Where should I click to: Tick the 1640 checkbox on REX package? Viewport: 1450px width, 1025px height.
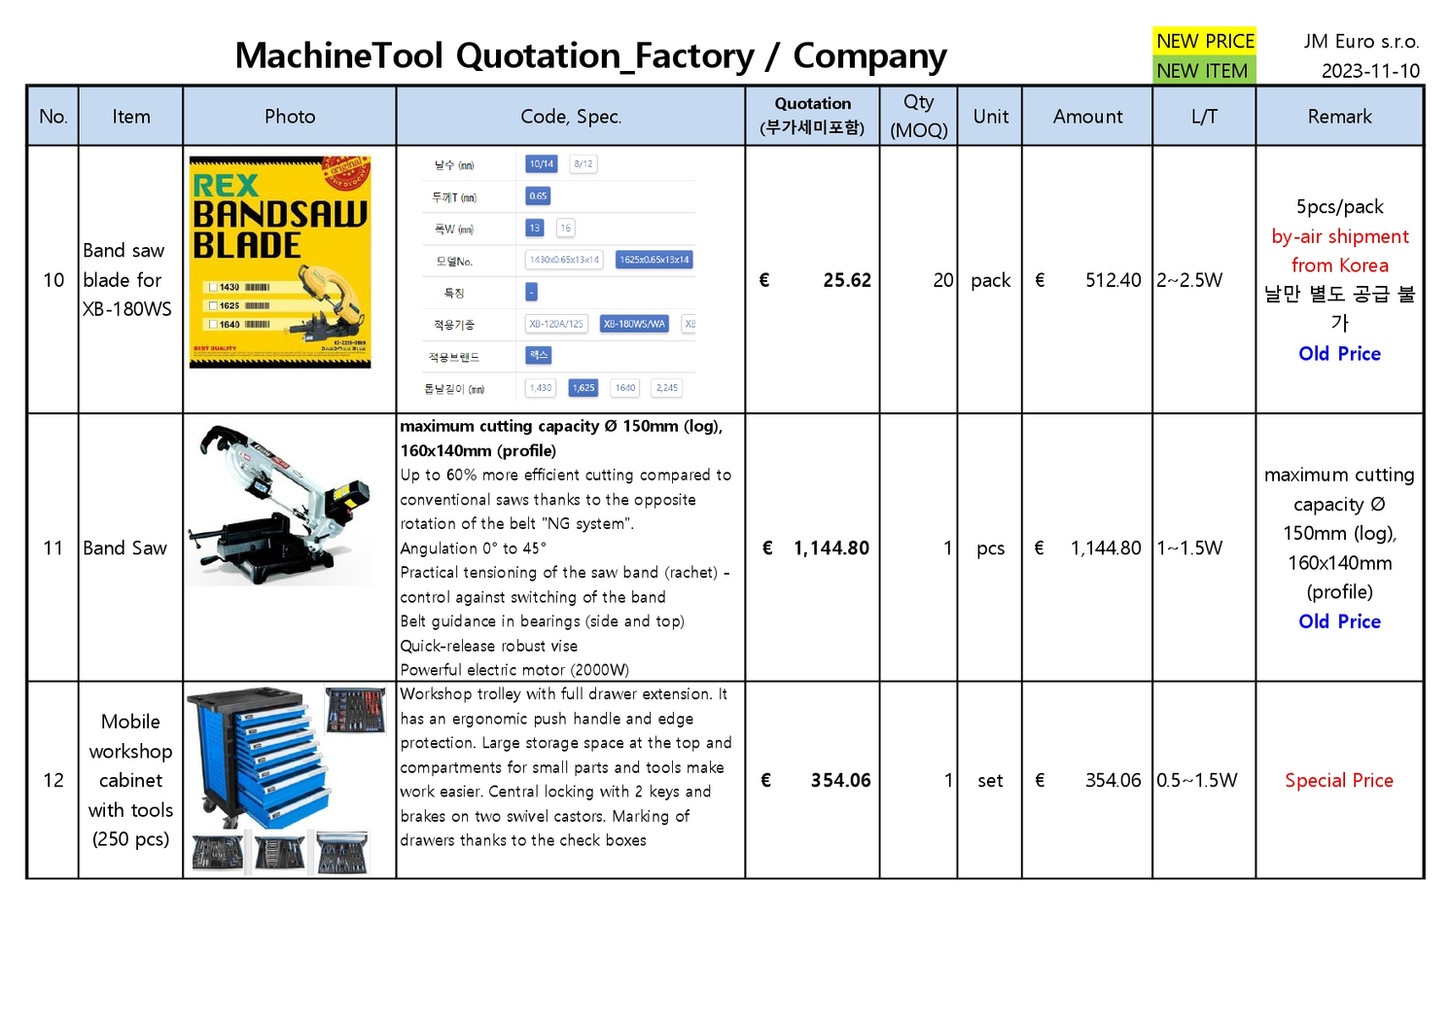[212, 324]
